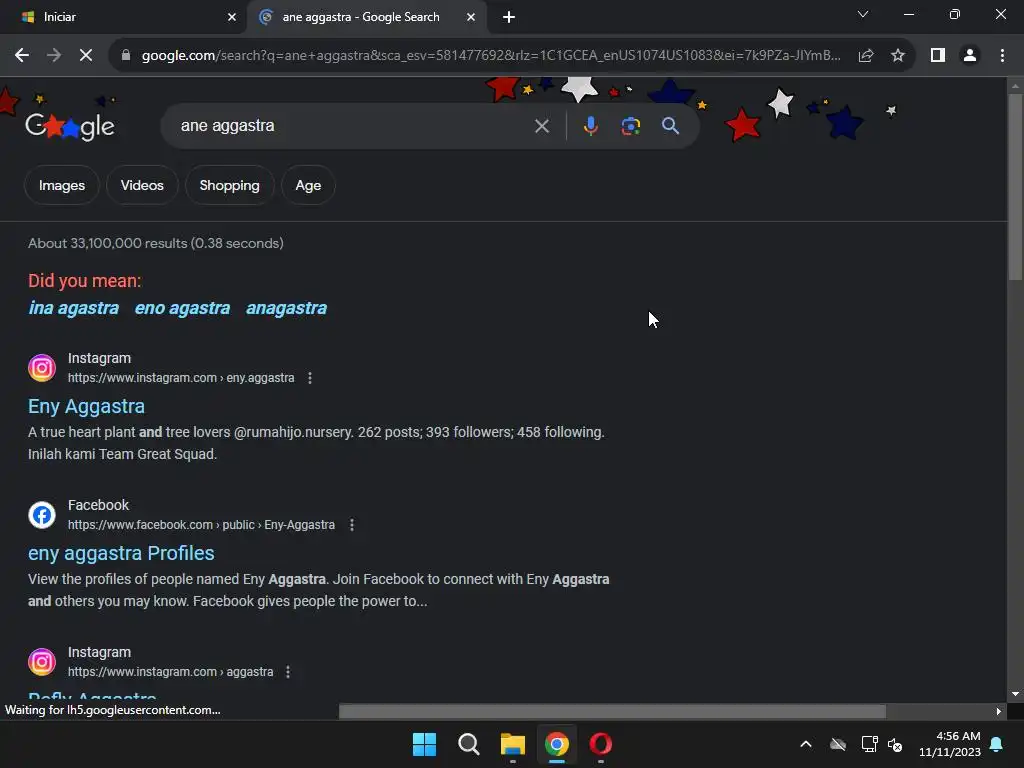Open the Google logo home link

click(x=70, y=125)
